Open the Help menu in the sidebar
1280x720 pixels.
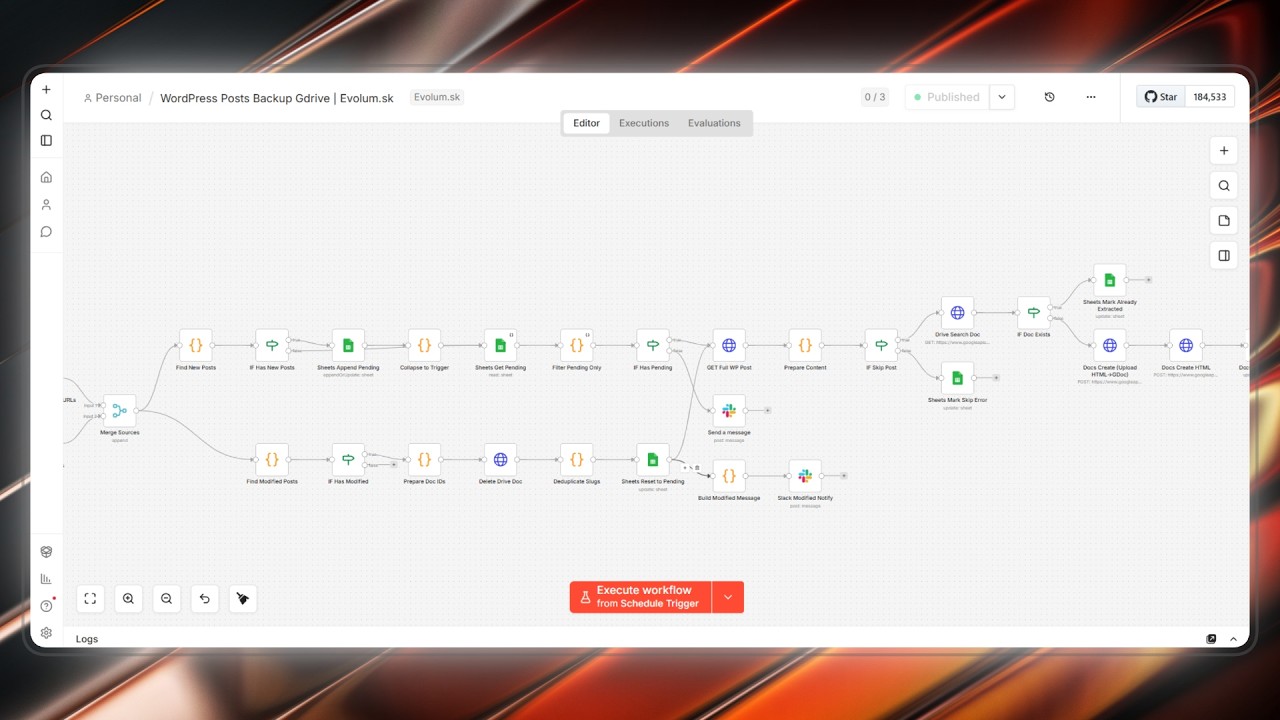(x=46, y=606)
